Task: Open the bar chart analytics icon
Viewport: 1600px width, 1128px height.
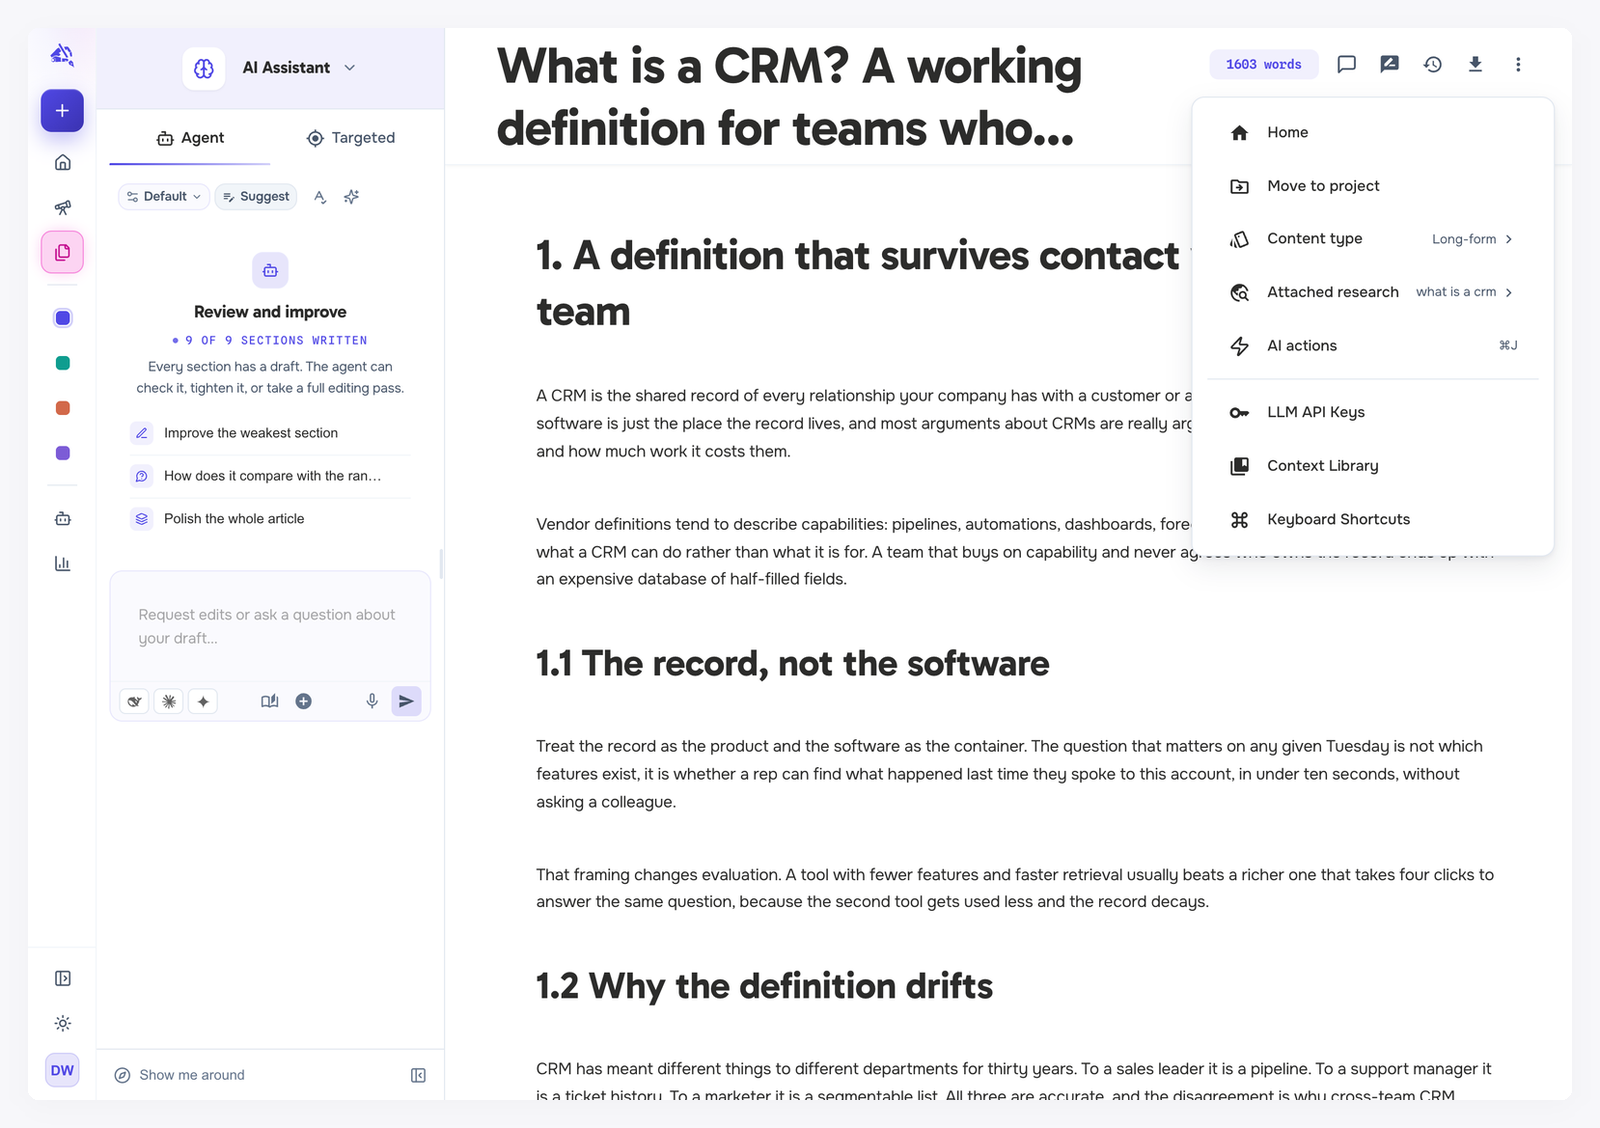Action: [x=62, y=563]
